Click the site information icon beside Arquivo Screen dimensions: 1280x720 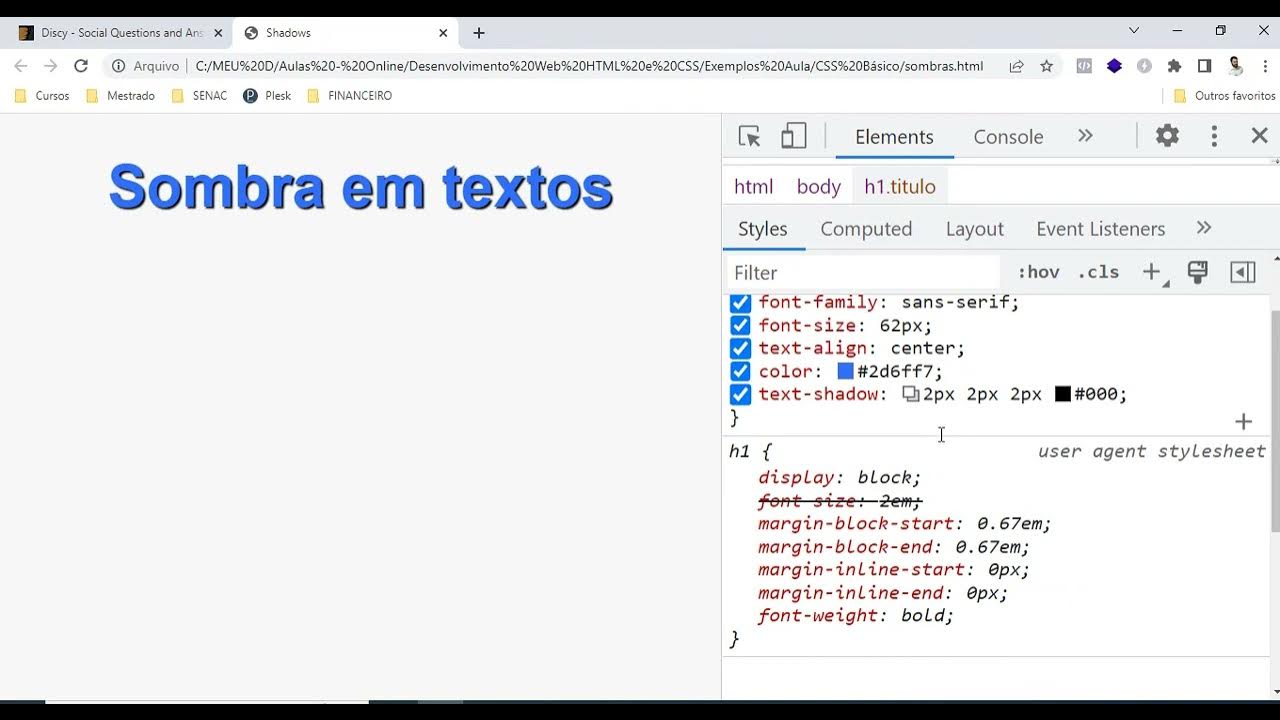tap(118, 66)
